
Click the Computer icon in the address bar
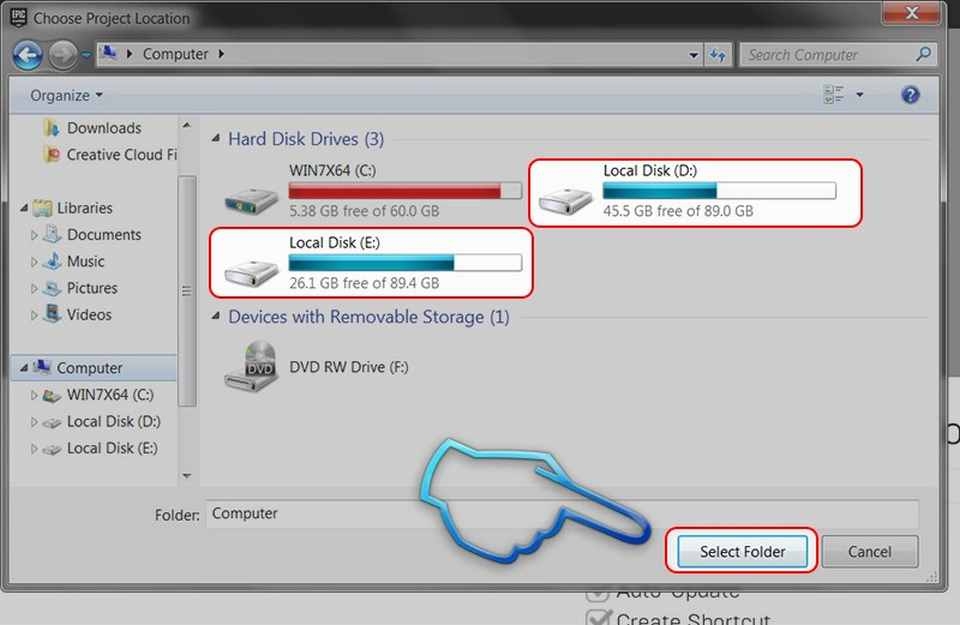(x=109, y=53)
